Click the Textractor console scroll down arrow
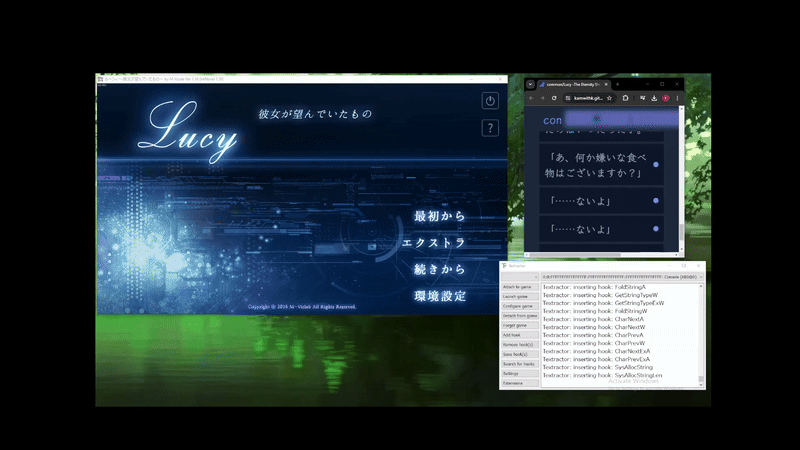800x450 pixels. point(701,385)
